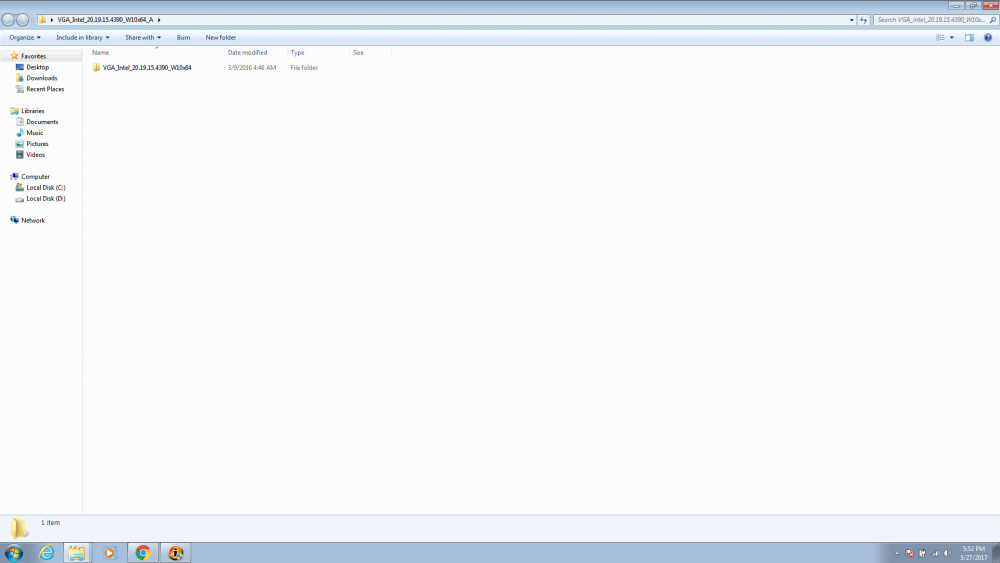Screen dimensions: 1000x563
Task: Click the folder icon in address bar
Action: (x=43, y=20)
